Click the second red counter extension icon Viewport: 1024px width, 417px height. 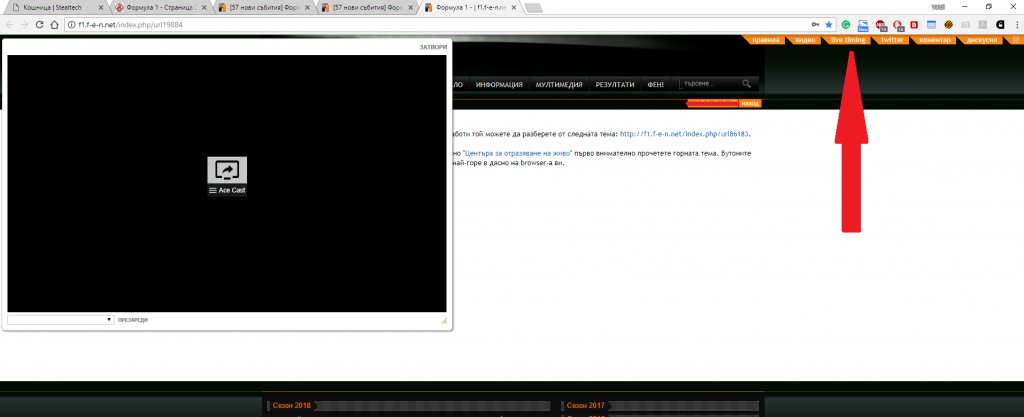(898, 25)
